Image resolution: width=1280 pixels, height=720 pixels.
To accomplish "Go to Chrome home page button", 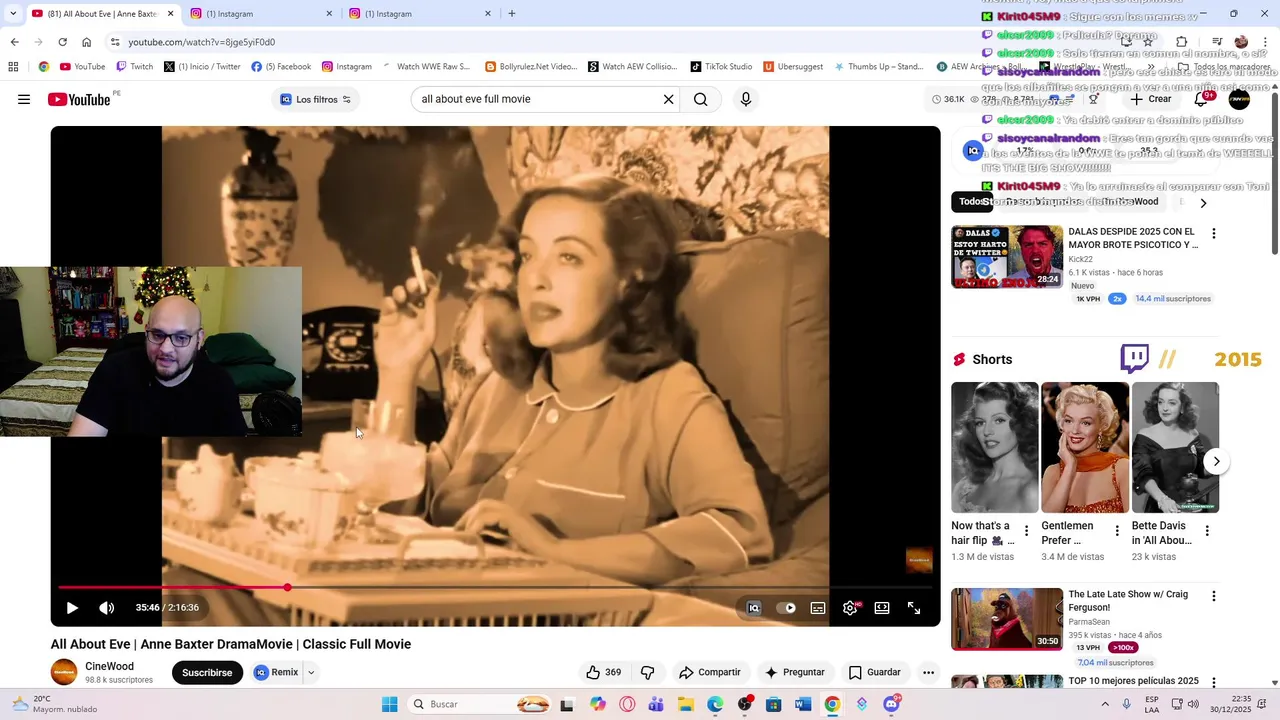I will click(86, 42).
